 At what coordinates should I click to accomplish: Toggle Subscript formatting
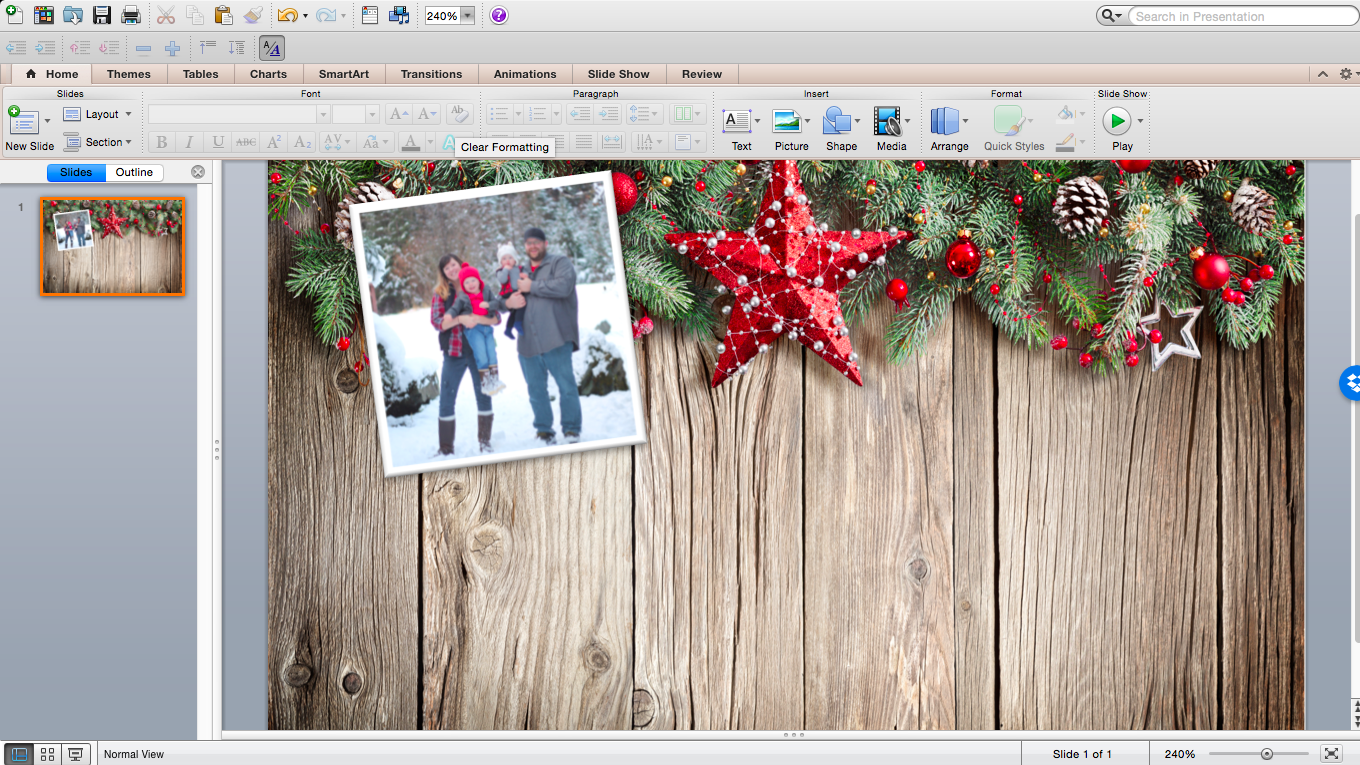point(302,143)
